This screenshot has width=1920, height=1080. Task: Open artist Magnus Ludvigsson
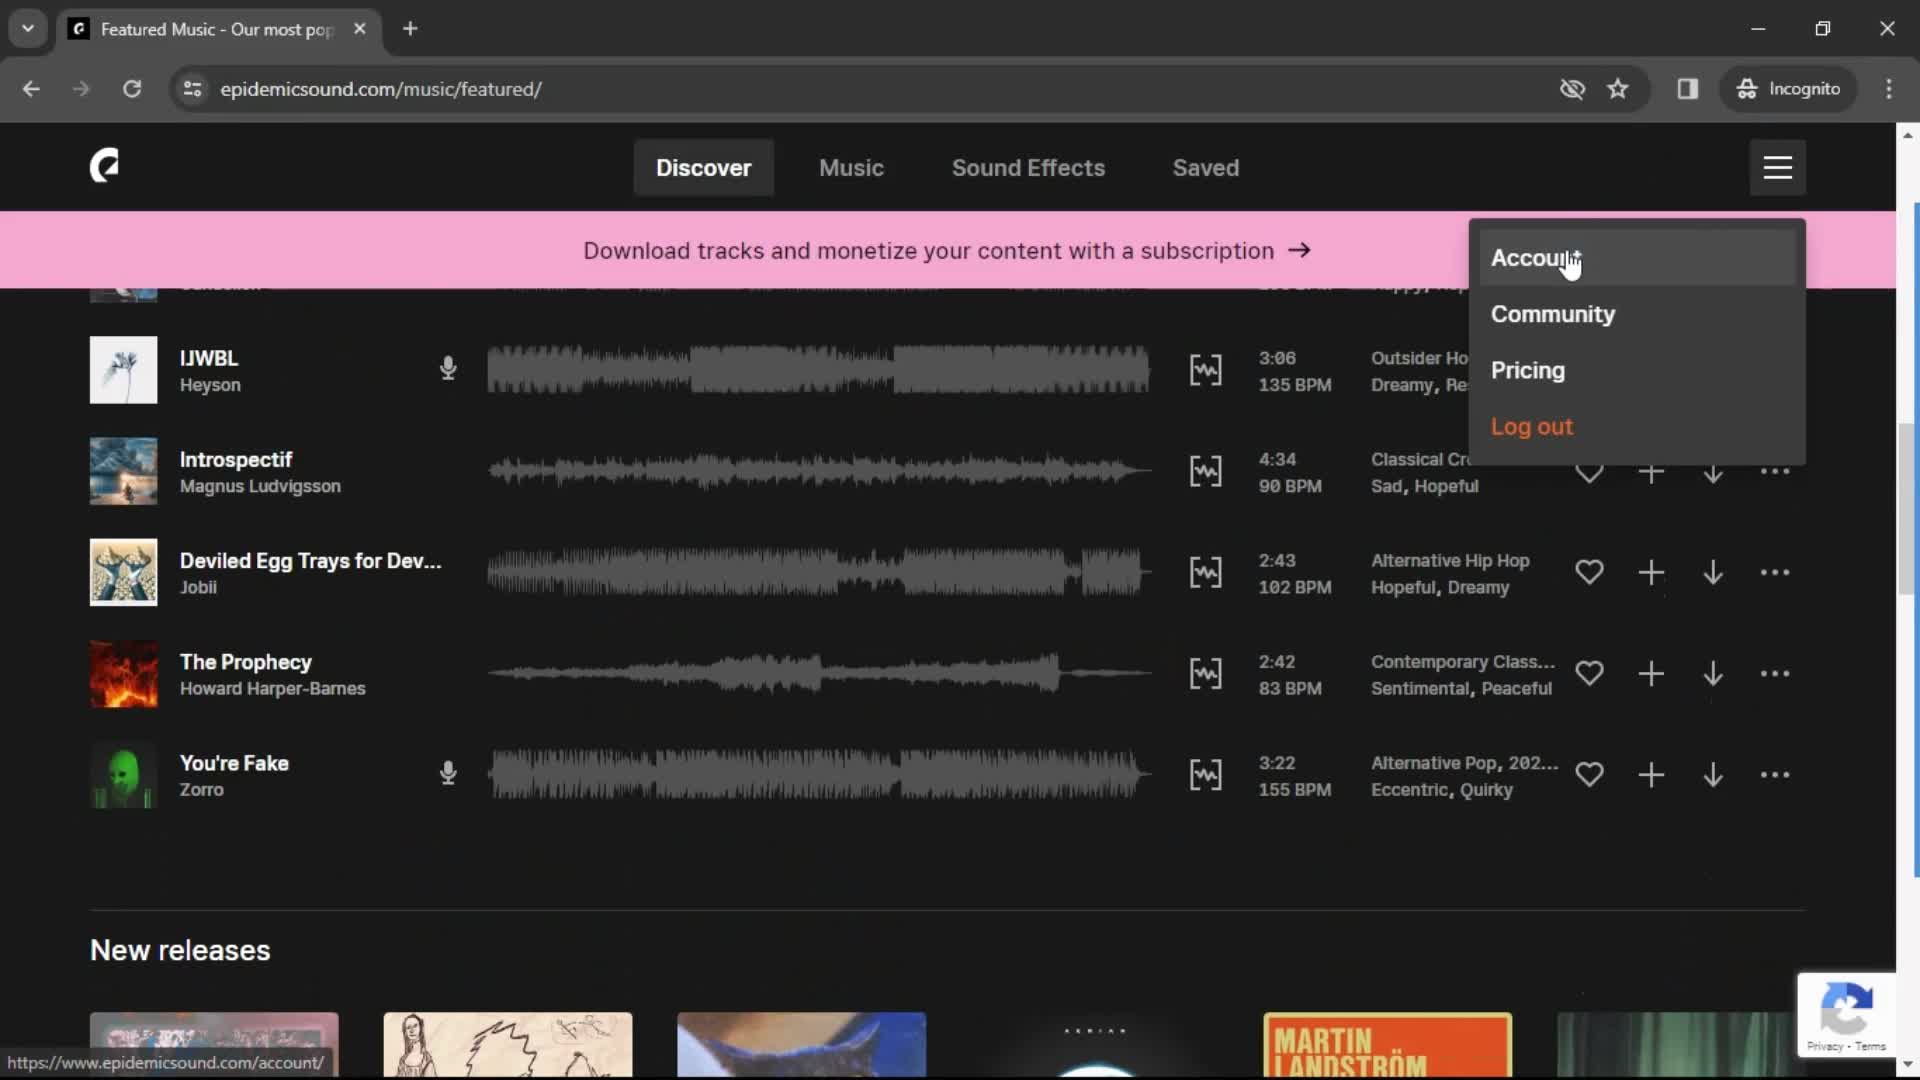pyautogui.click(x=260, y=487)
